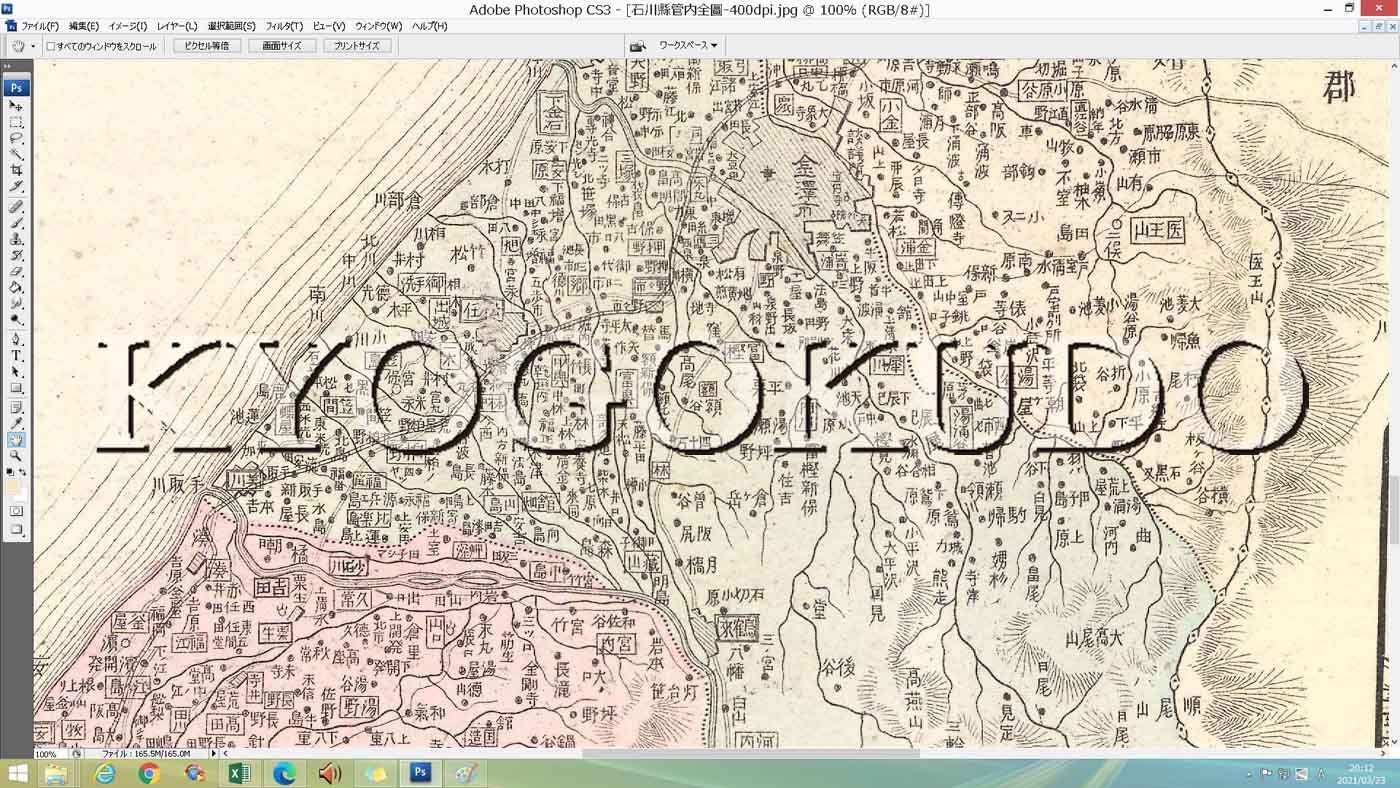
Task: Select the Paint Bucket tool
Action: (16, 287)
